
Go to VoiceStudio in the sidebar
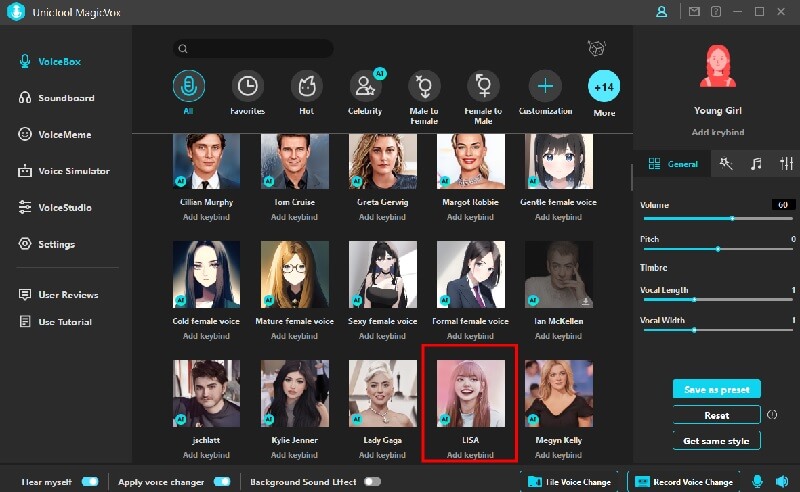(x=64, y=207)
